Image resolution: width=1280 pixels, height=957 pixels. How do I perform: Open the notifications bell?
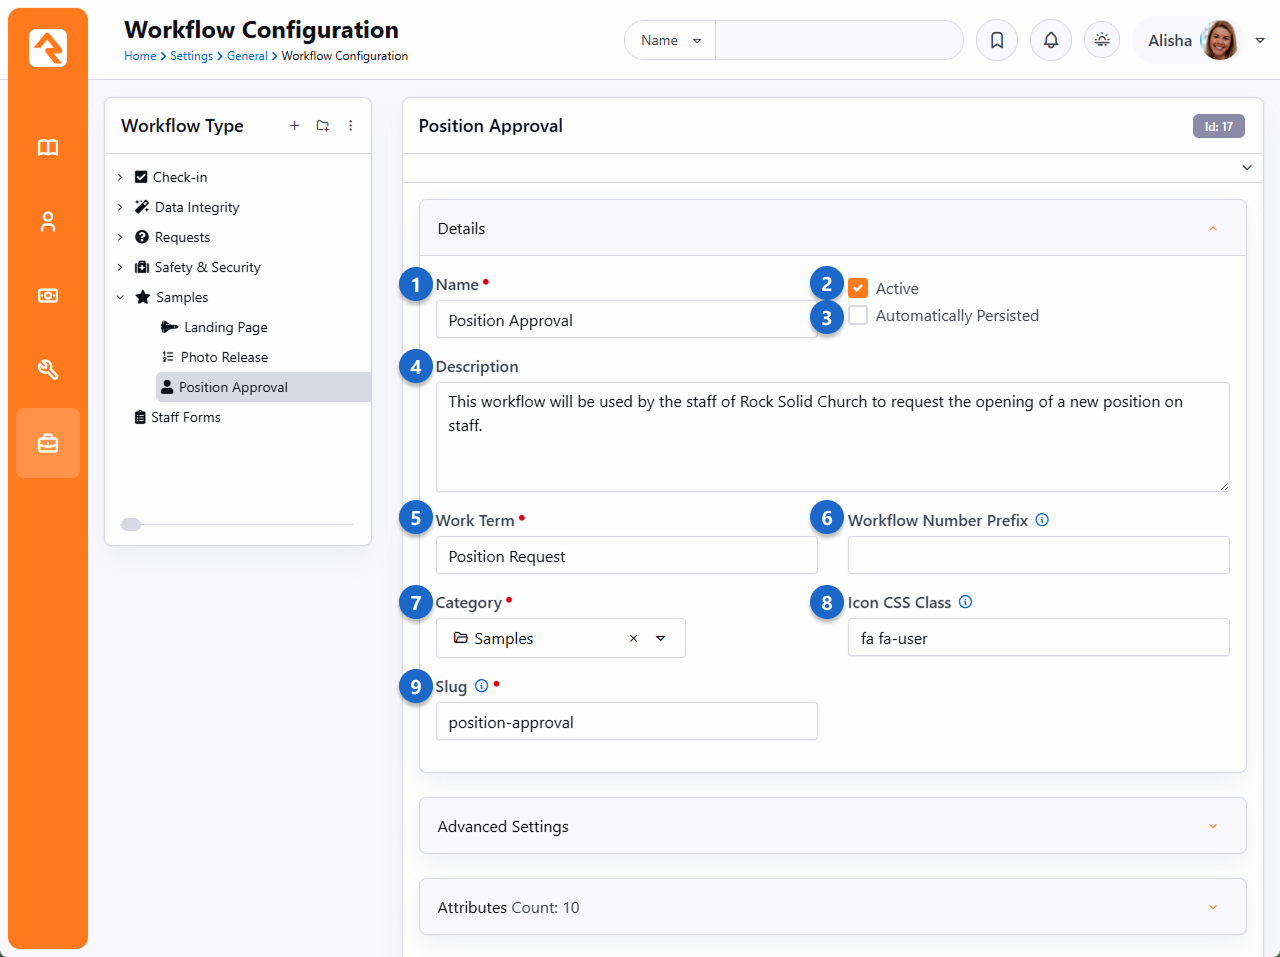(1051, 40)
